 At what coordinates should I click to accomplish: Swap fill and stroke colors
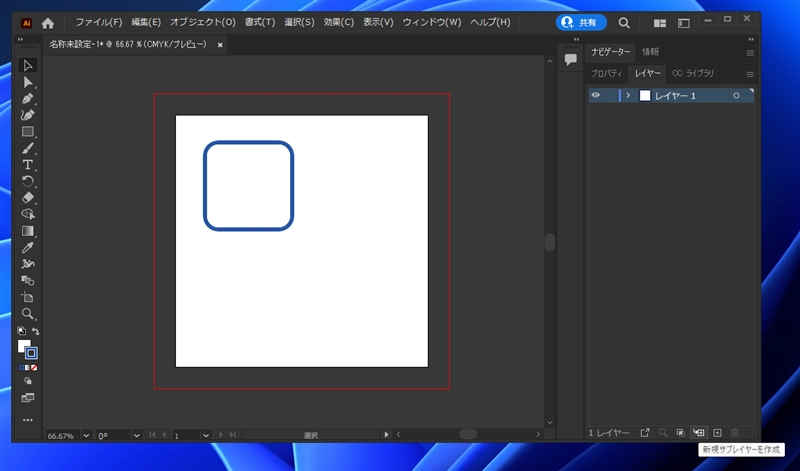[x=35, y=331]
